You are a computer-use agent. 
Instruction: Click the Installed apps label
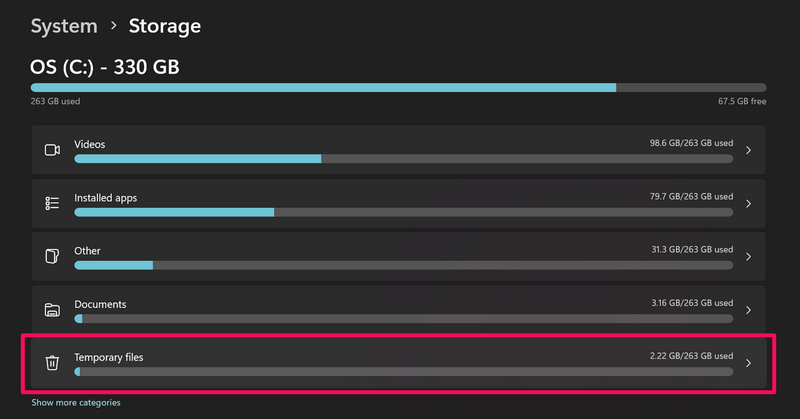[105, 198]
